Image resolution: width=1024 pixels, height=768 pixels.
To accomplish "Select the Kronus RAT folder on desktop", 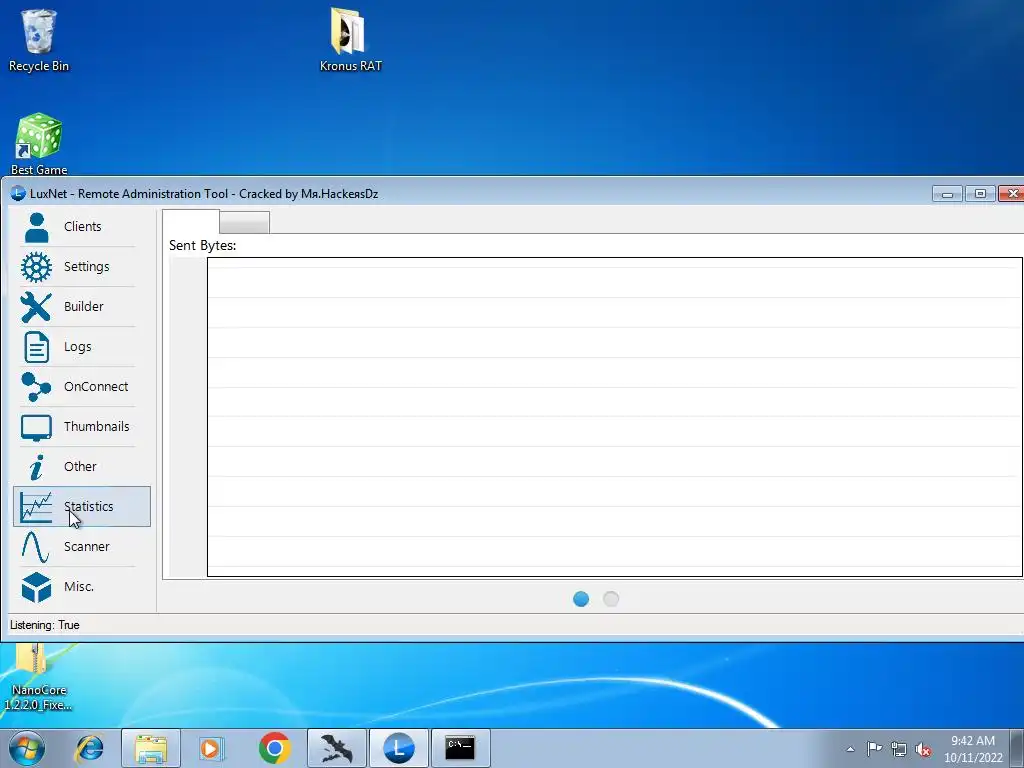I will pyautogui.click(x=350, y=40).
